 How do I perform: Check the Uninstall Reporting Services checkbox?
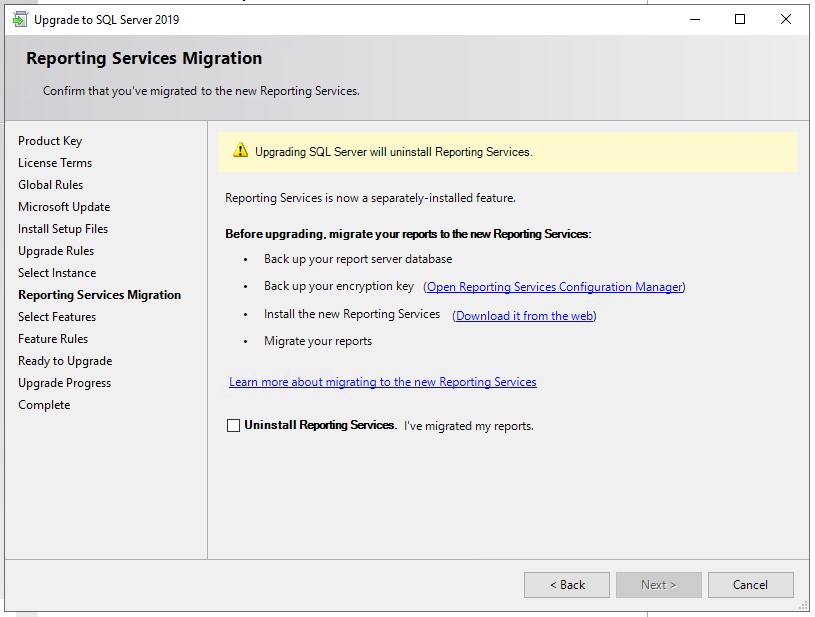[233, 426]
